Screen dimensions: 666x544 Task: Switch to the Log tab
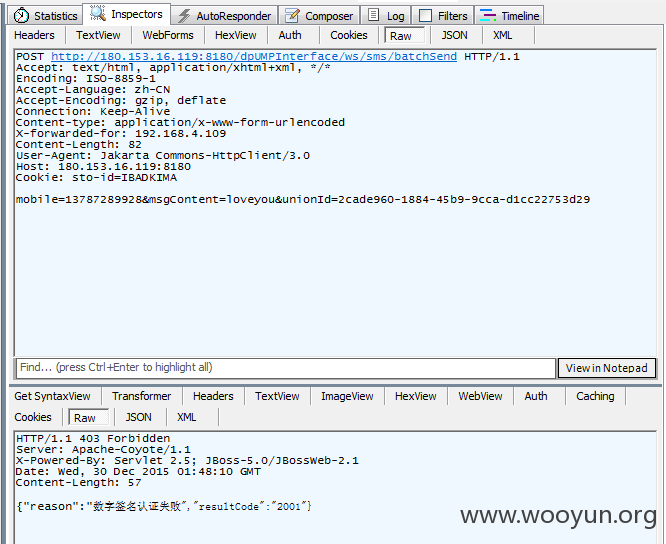[x=386, y=16]
